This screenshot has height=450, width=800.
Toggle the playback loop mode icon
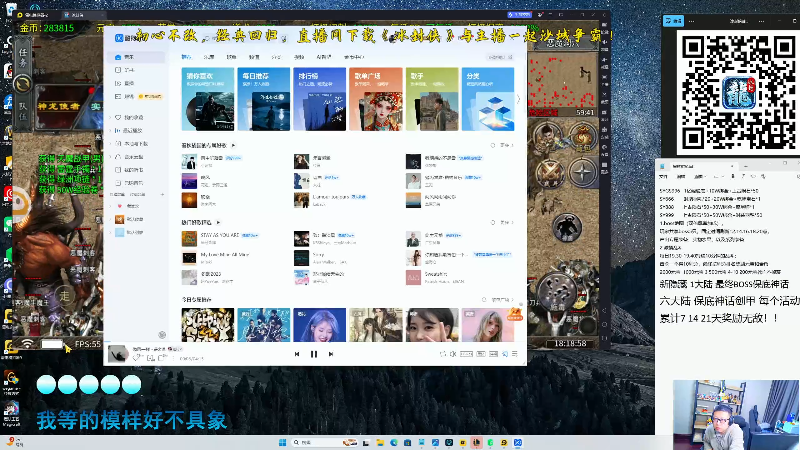tap(443, 354)
